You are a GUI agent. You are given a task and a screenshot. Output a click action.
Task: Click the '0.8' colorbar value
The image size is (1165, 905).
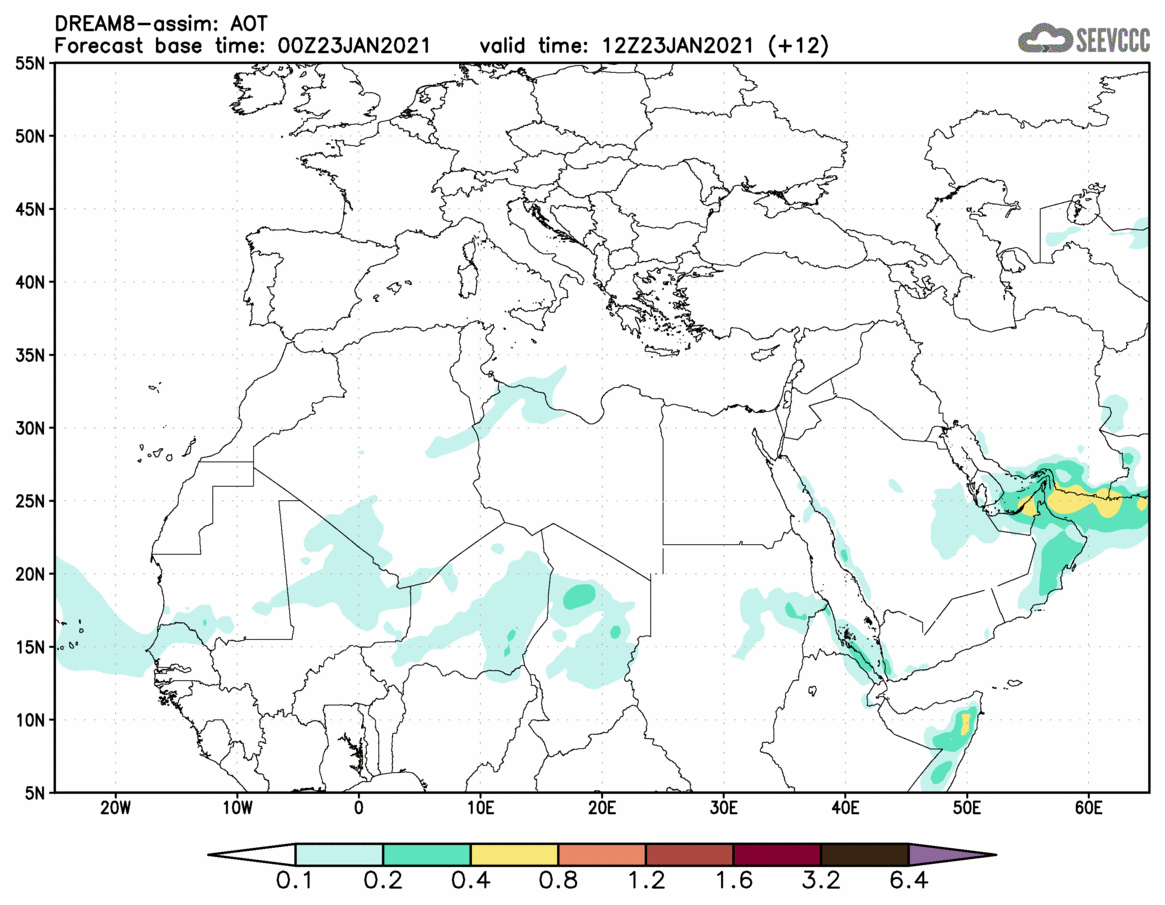coord(559,882)
